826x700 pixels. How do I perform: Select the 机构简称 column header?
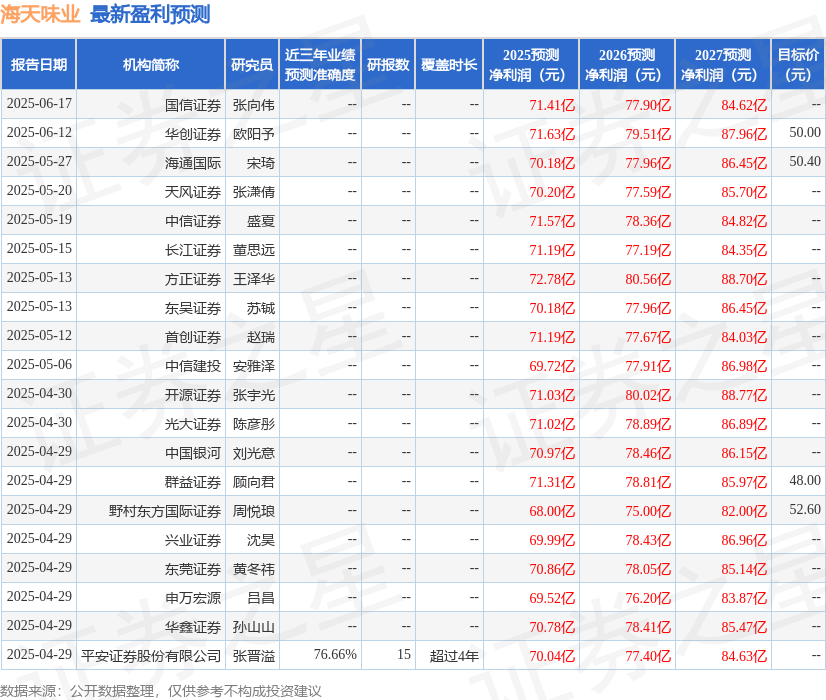pyautogui.click(x=151, y=64)
